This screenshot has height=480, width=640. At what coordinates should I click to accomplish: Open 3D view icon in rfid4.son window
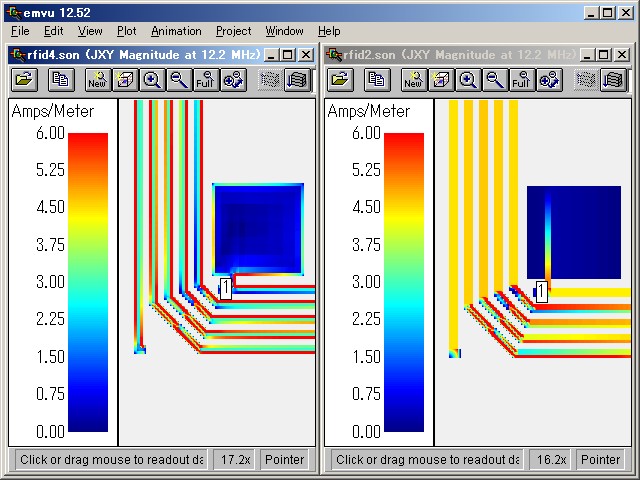(125, 80)
